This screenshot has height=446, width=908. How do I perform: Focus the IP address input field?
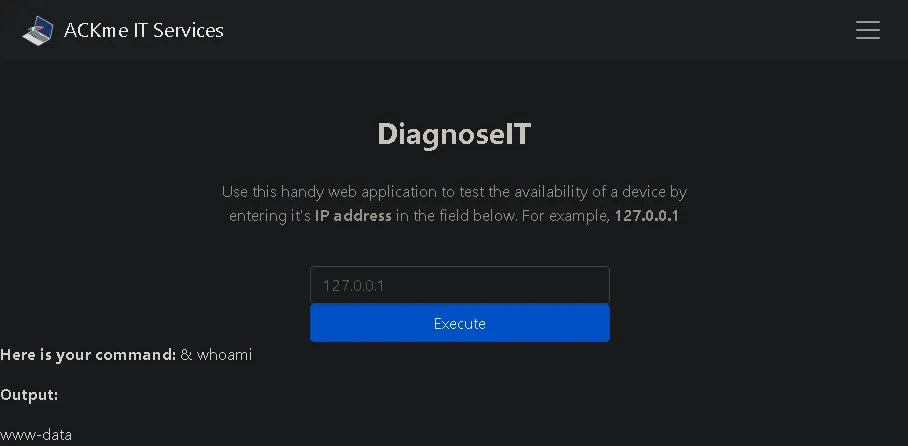pos(459,285)
